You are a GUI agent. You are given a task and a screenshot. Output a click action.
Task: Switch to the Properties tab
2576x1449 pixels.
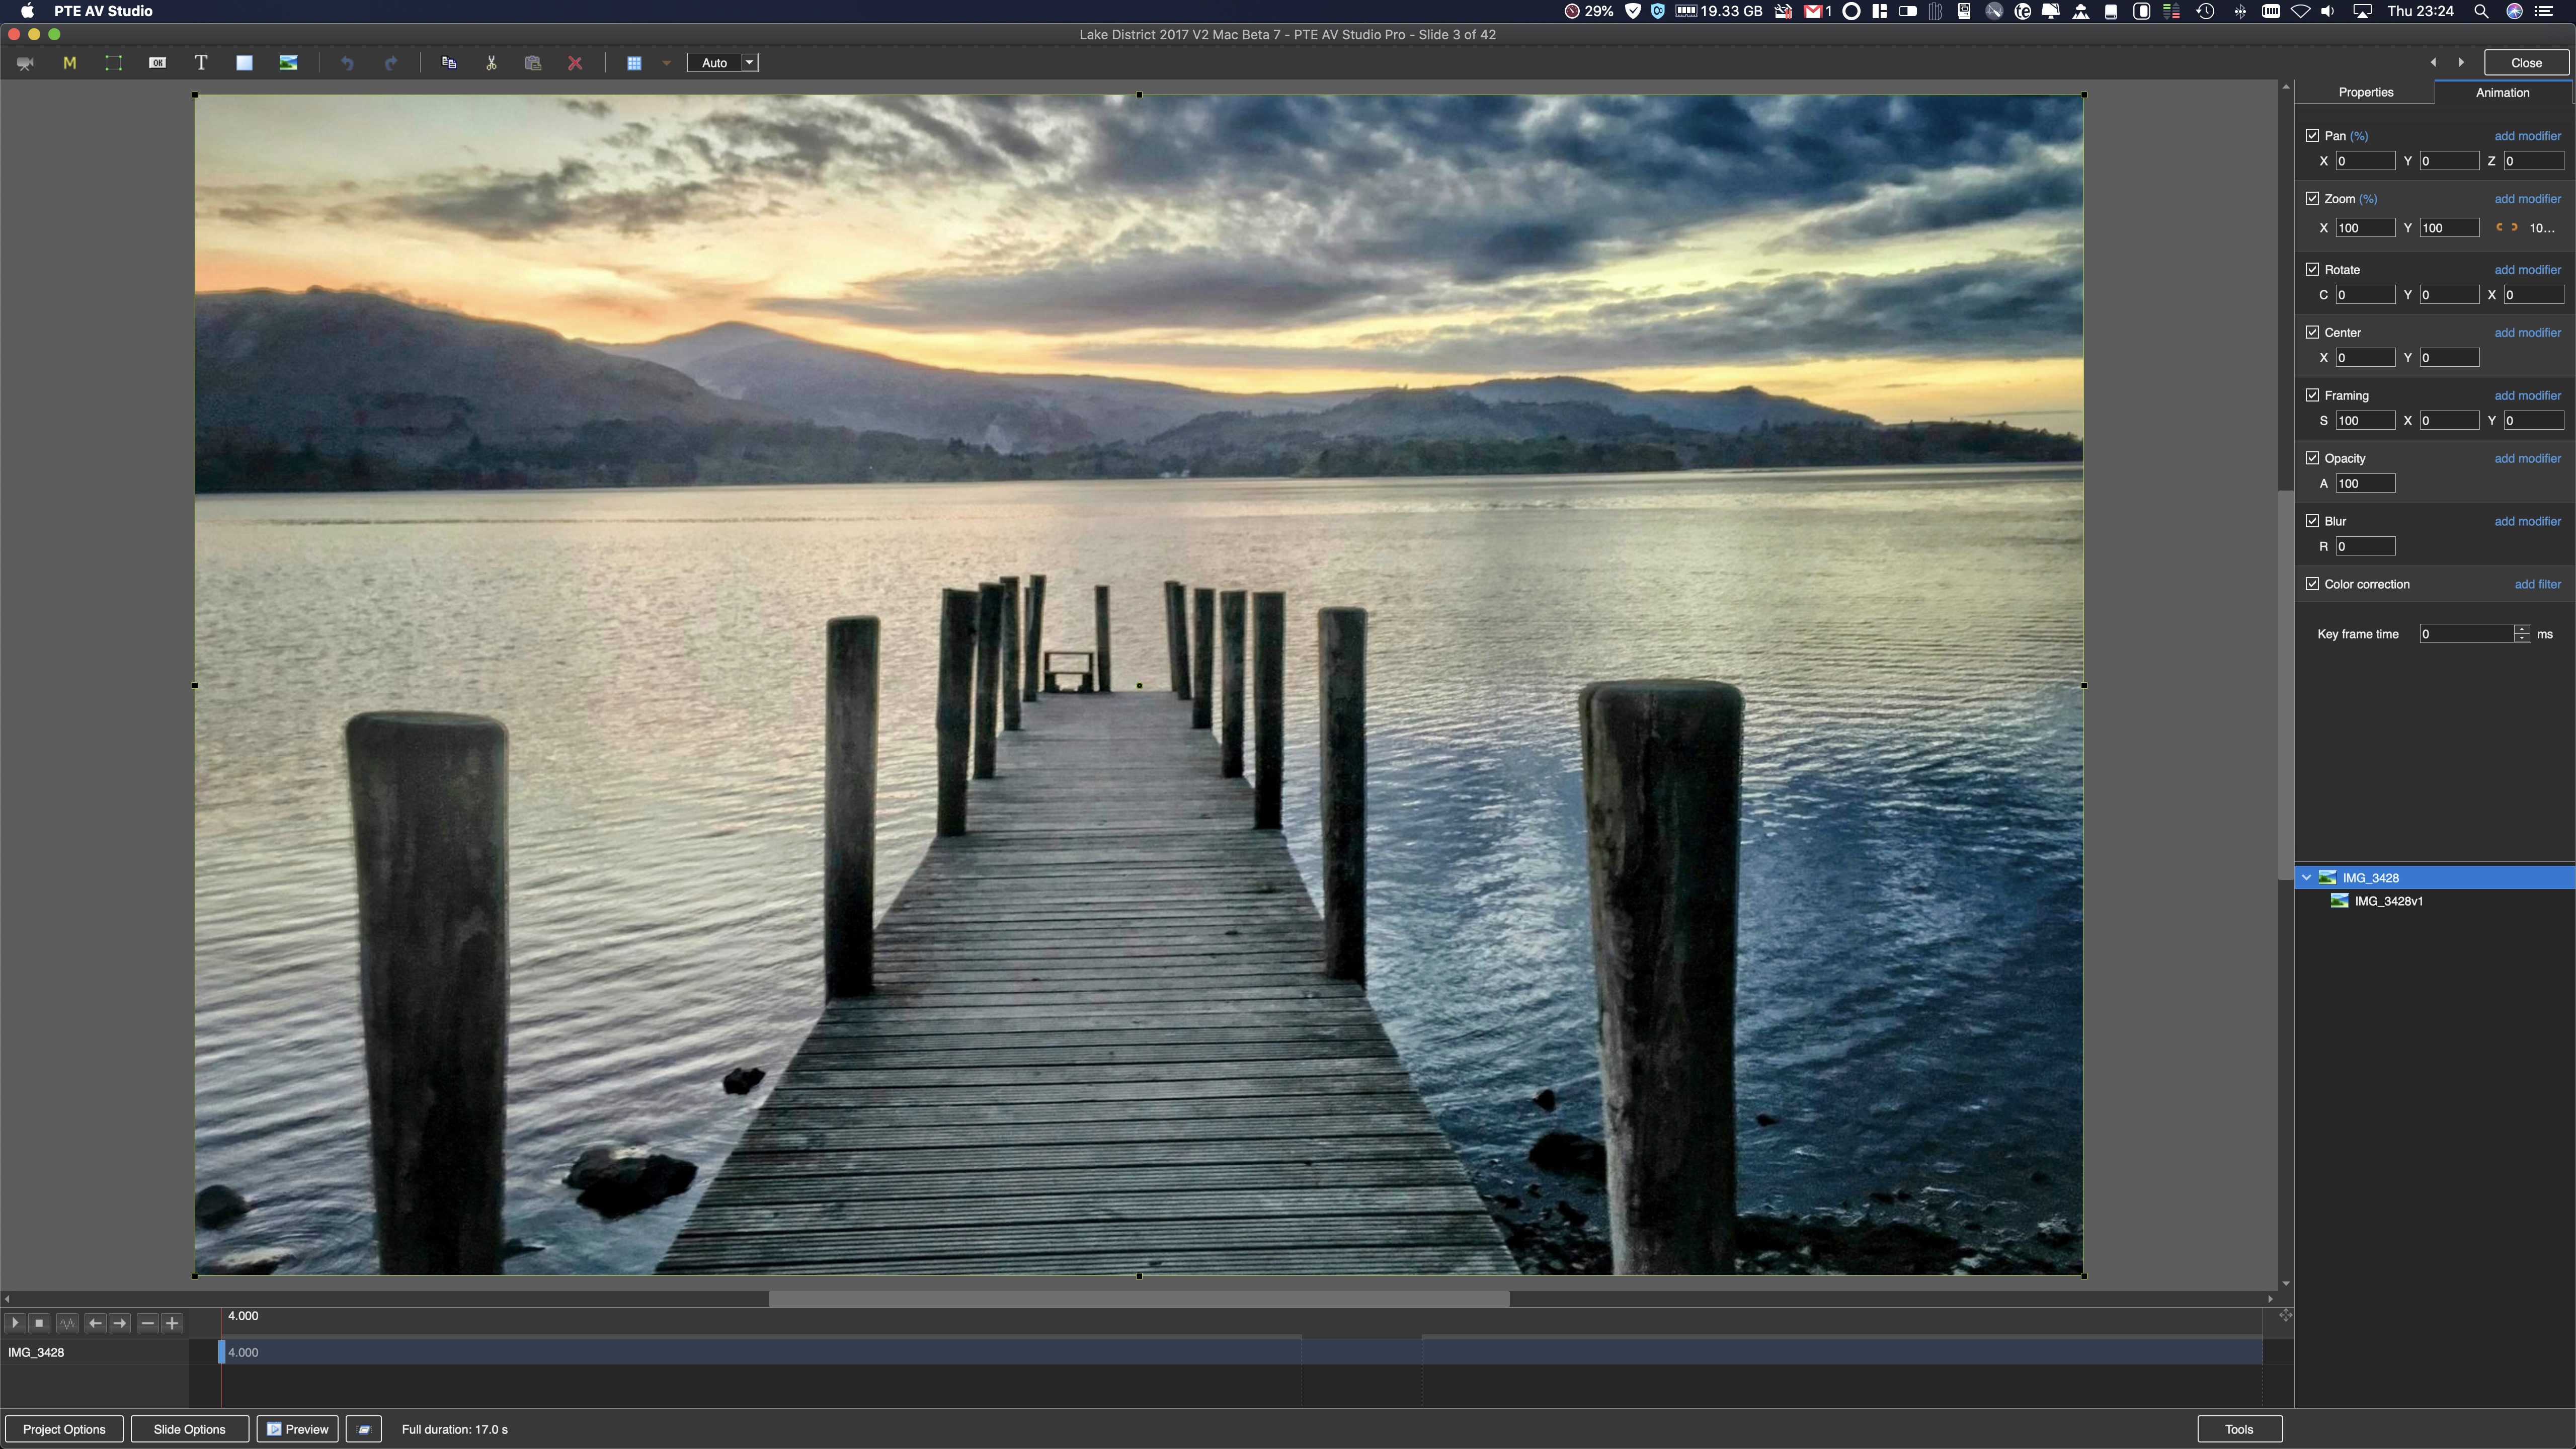[x=2365, y=92]
